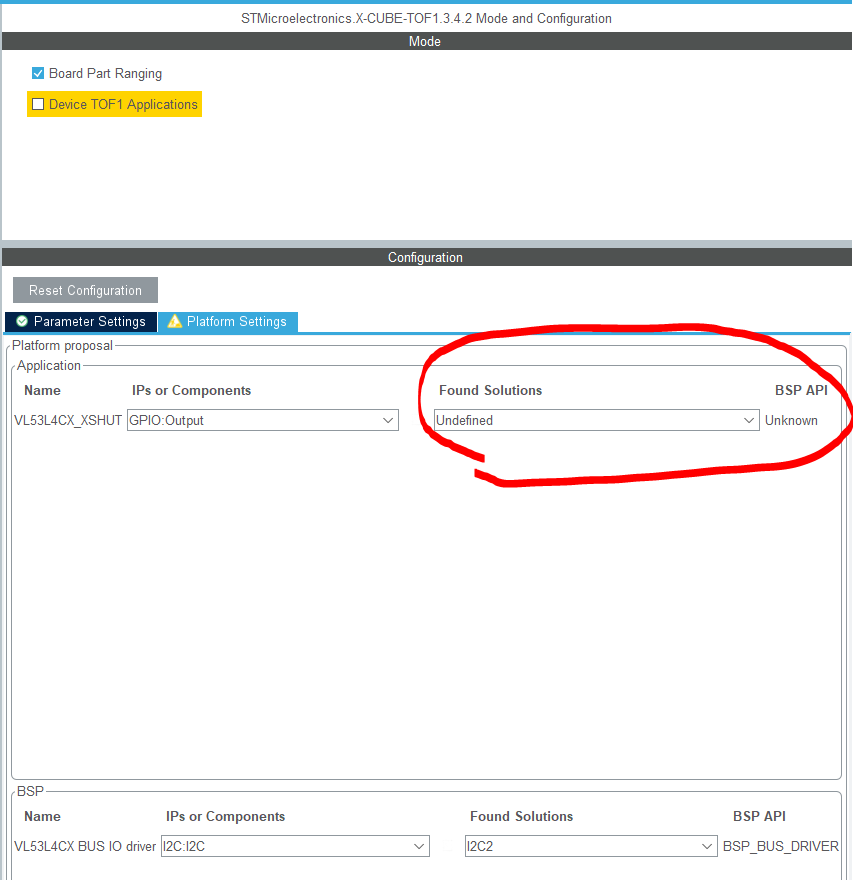Click the Unknown BSP API text
This screenshot has width=853, height=880.
point(791,420)
